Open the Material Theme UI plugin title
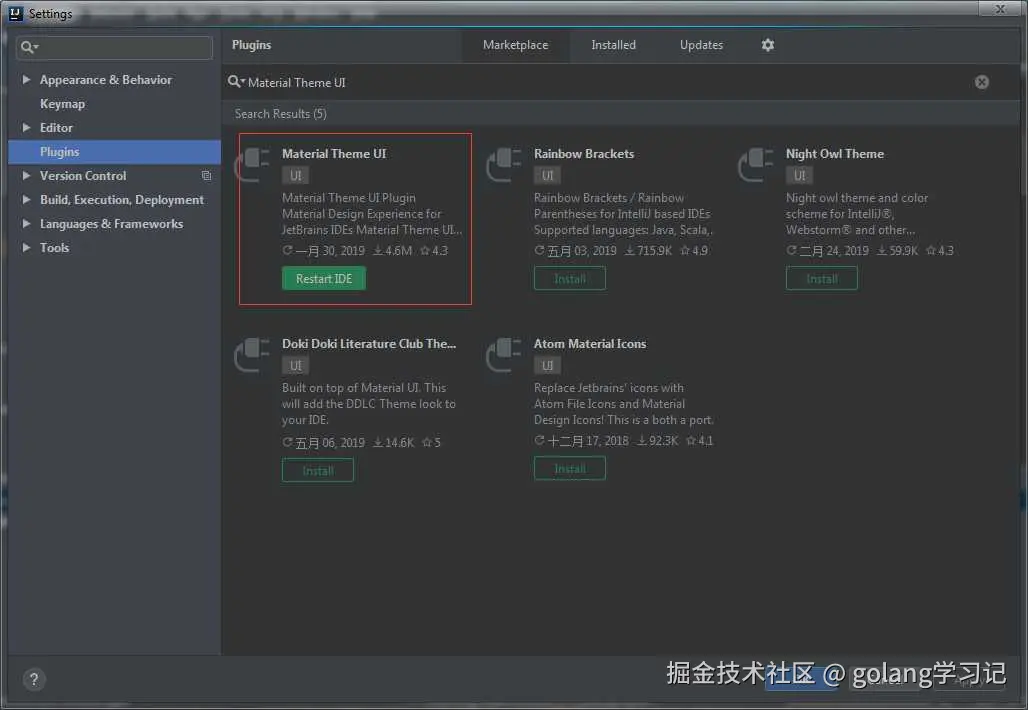This screenshot has height=710, width=1028. pos(334,153)
